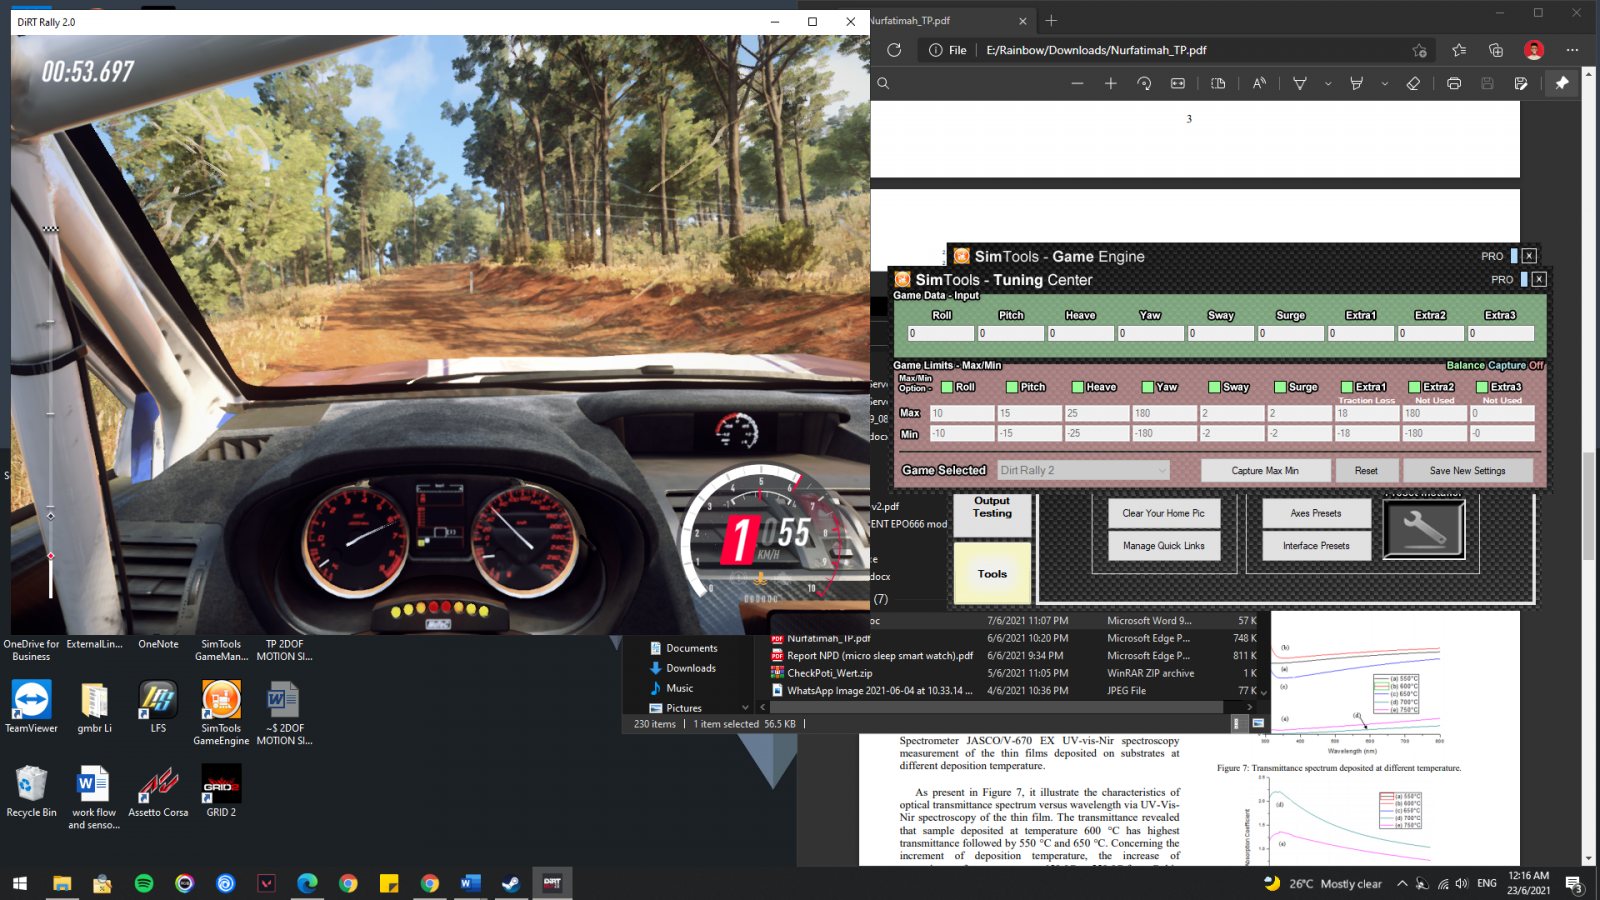Open Edge profile avatar
Viewport: 1600px width, 900px height.
coord(1534,50)
